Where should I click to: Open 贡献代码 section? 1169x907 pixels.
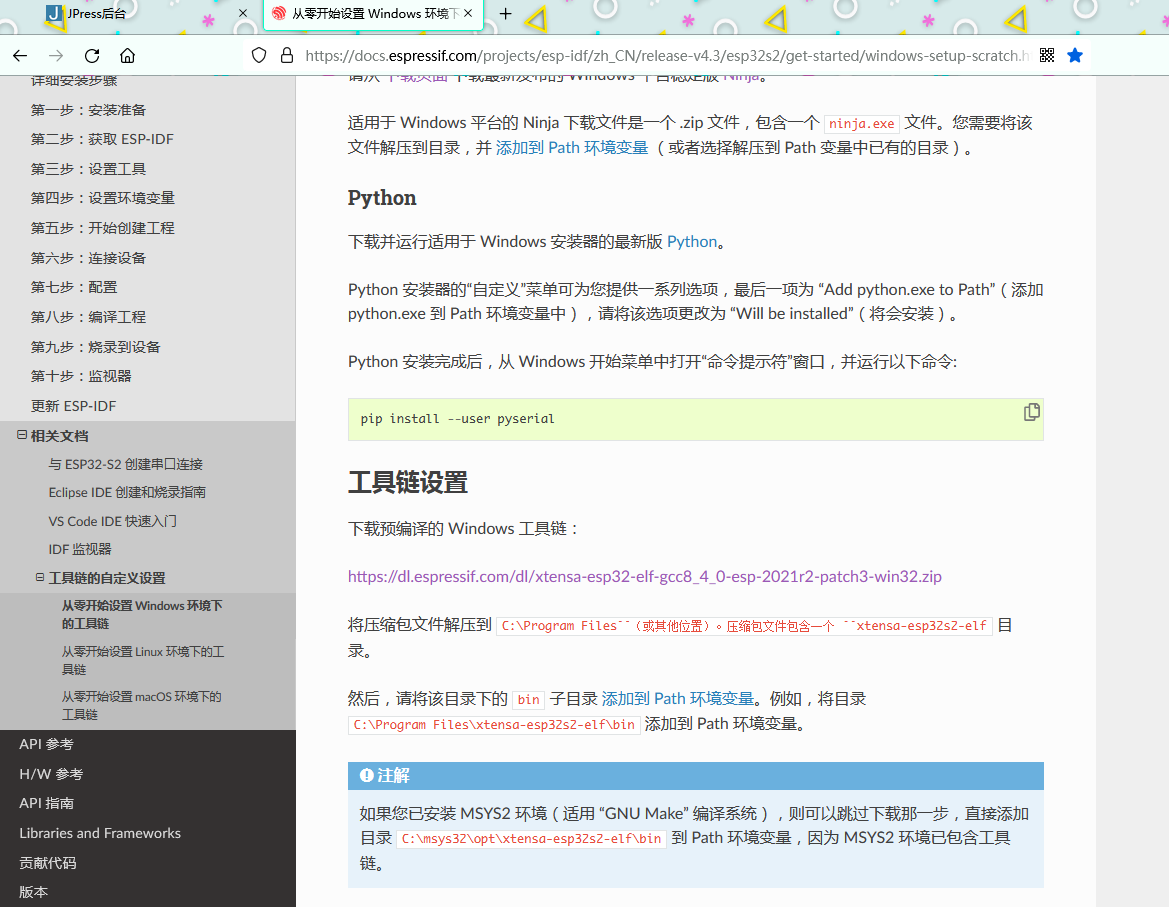48,863
